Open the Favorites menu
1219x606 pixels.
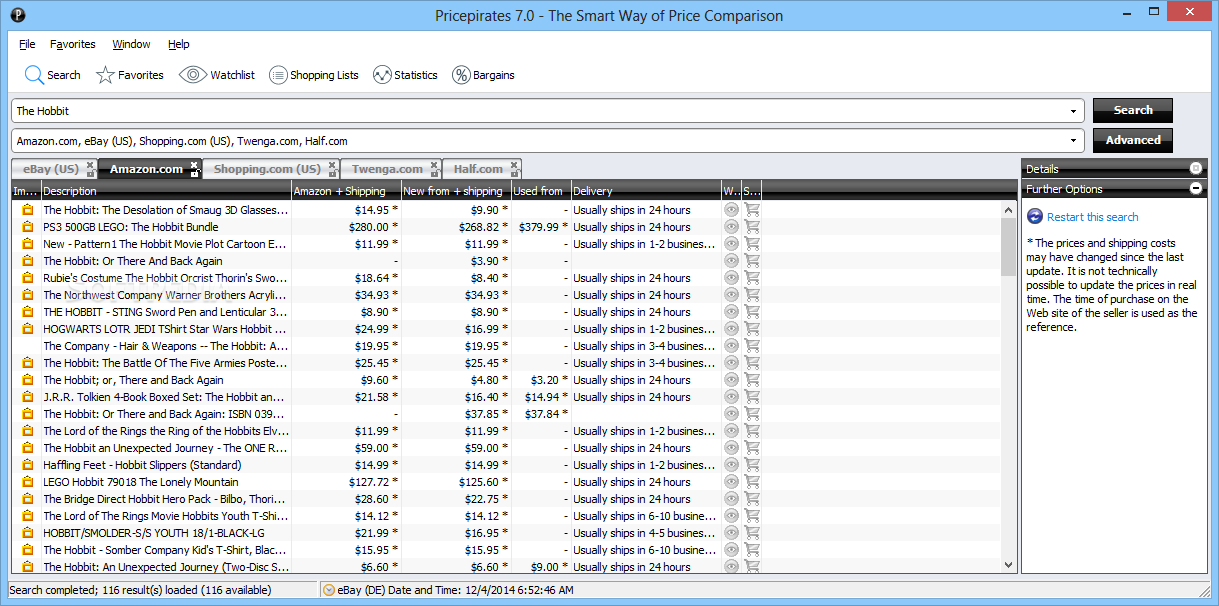pos(73,44)
